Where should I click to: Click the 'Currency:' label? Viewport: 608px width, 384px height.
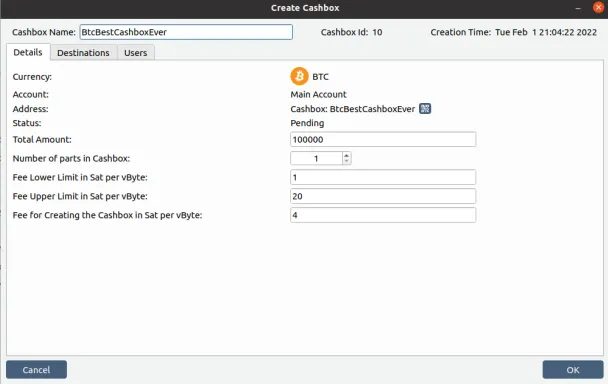coord(32,77)
